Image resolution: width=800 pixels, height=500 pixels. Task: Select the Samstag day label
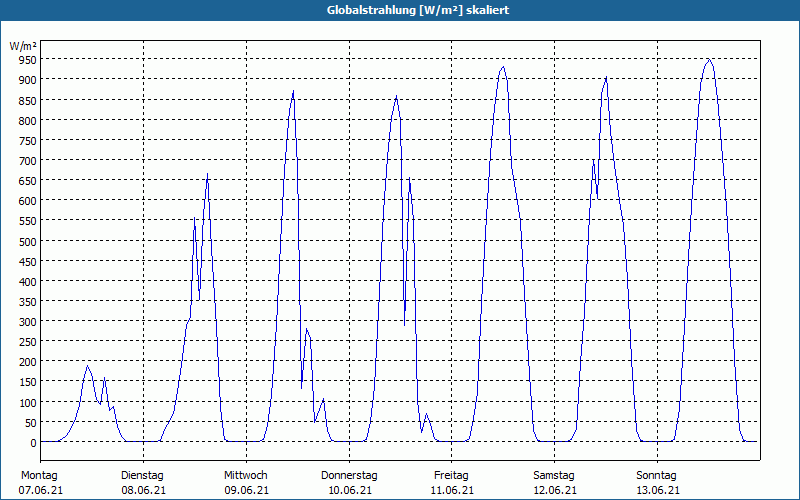tap(554, 476)
